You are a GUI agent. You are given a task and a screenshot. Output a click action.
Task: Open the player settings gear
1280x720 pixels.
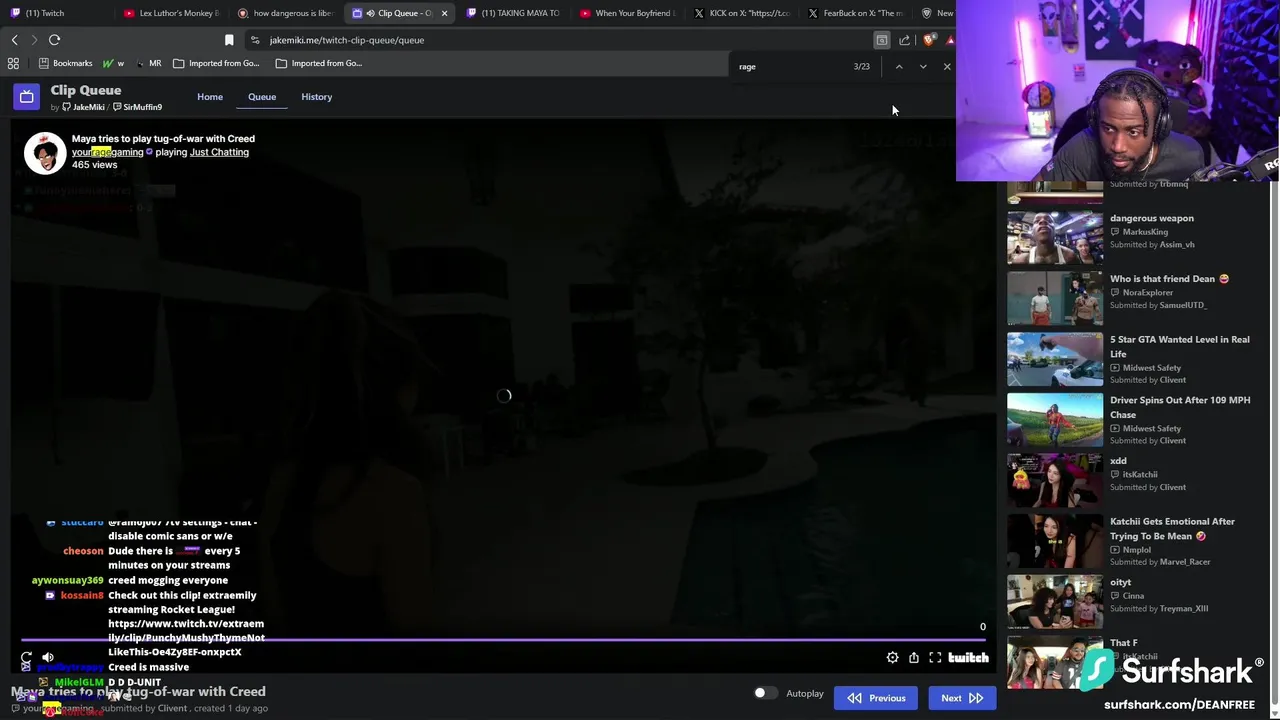pos(892,658)
